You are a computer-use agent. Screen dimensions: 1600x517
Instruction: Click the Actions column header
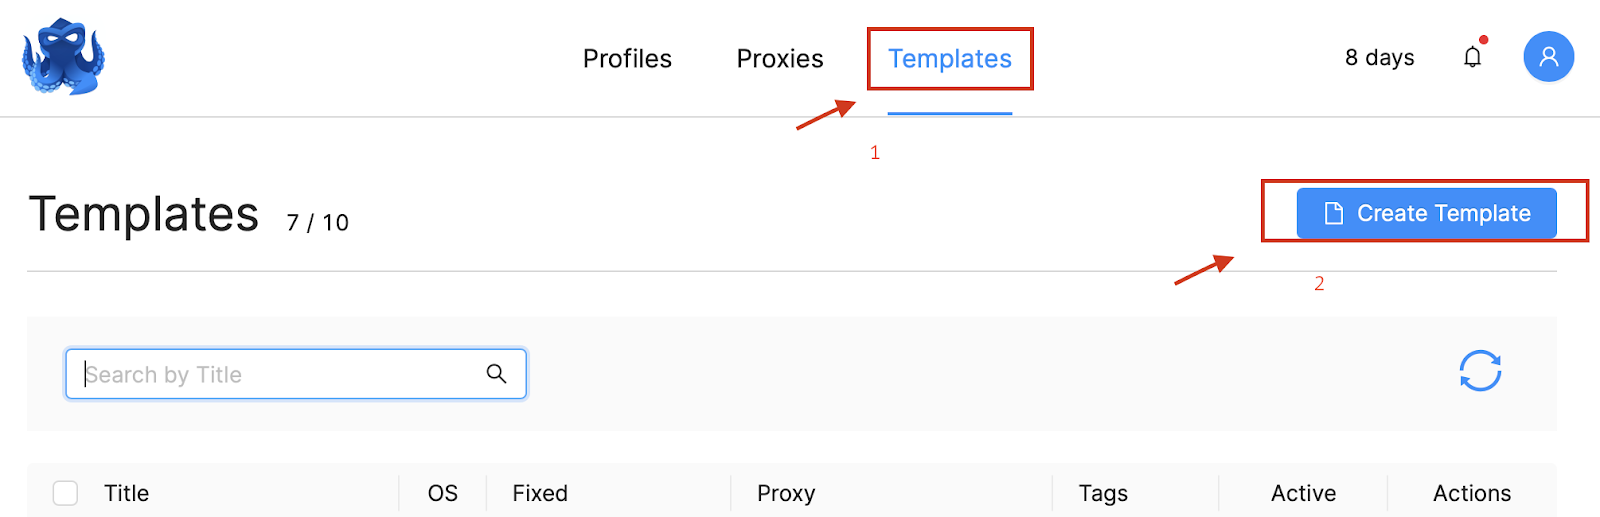click(1472, 493)
